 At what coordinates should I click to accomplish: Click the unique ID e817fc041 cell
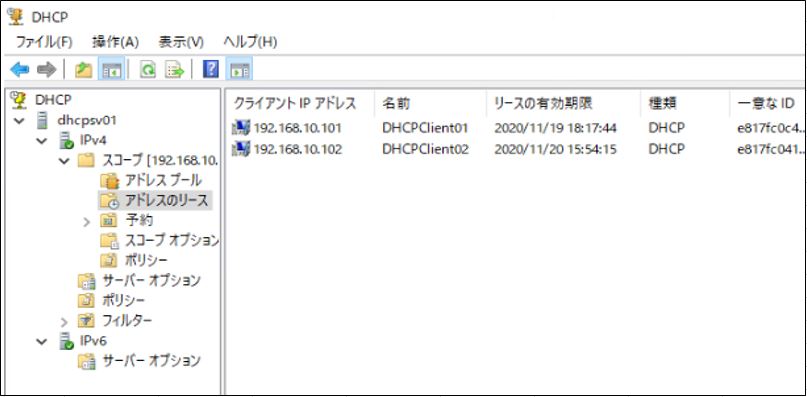pyautogui.click(x=770, y=149)
